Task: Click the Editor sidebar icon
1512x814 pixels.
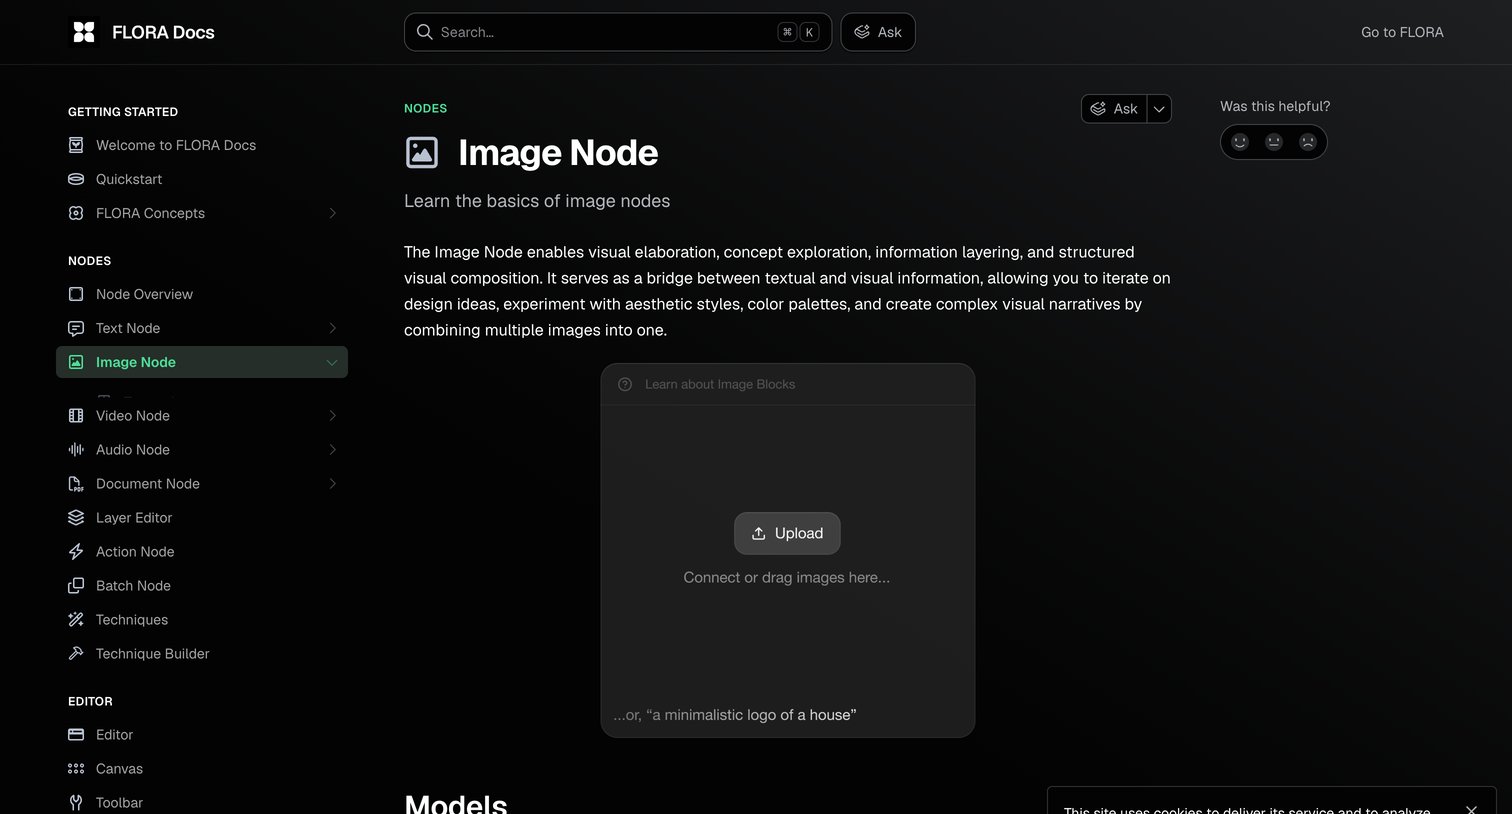Action: tap(76, 735)
